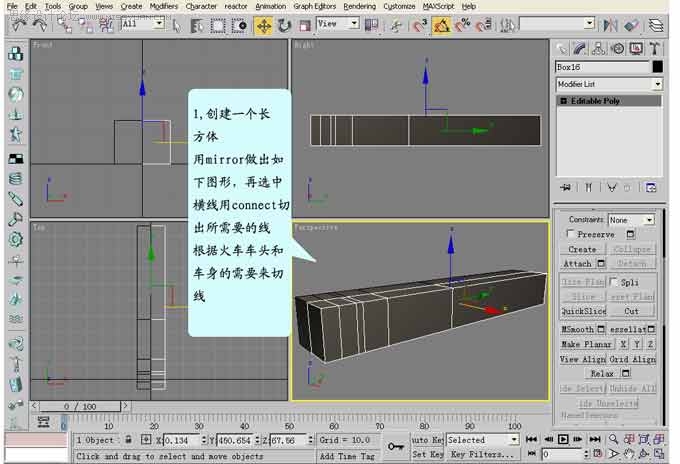Click the Cut button
The height and width of the screenshot is (464, 680).
point(631,311)
